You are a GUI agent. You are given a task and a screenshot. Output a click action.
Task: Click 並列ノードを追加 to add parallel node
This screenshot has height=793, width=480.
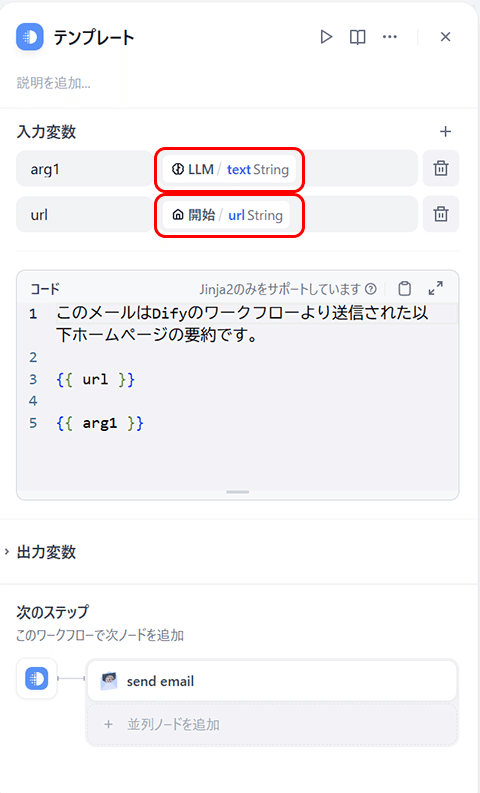(x=272, y=724)
